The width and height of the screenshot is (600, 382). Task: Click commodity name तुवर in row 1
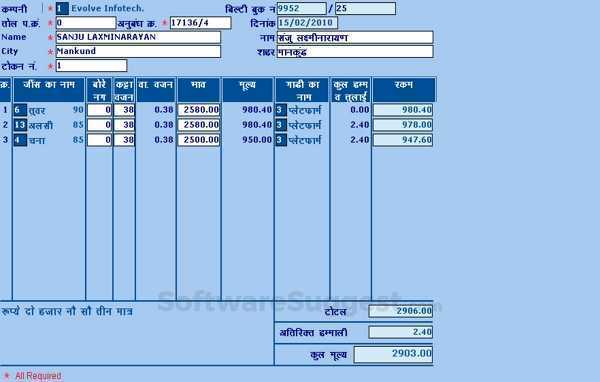pos(37,111)
